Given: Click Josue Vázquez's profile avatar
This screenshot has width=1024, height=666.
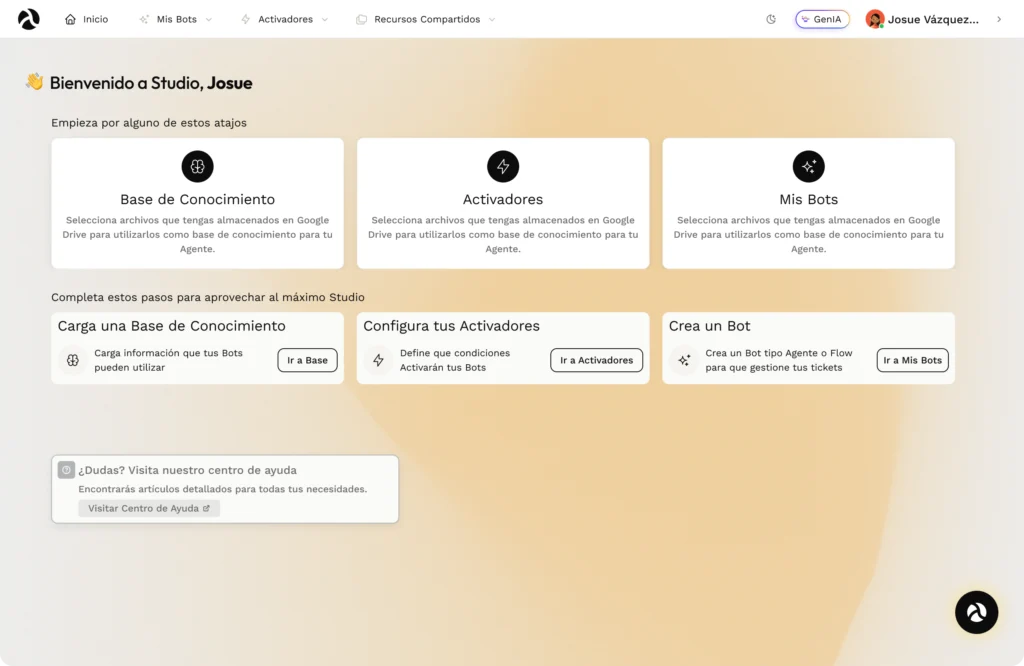Looking at the screenshot, I should [875, 19].
